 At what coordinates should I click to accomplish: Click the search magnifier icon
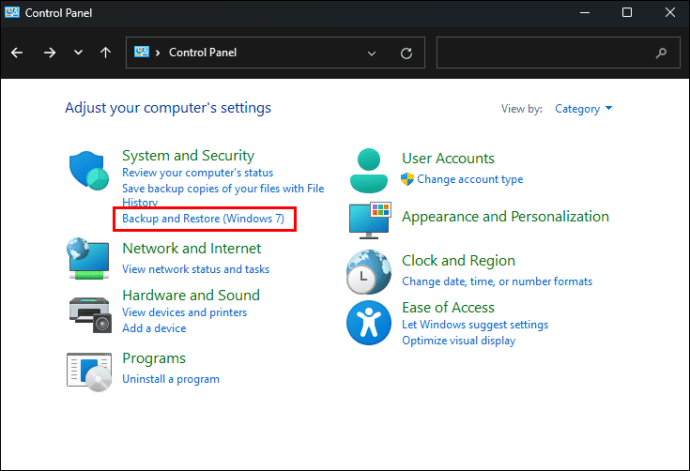coord(661,53)
